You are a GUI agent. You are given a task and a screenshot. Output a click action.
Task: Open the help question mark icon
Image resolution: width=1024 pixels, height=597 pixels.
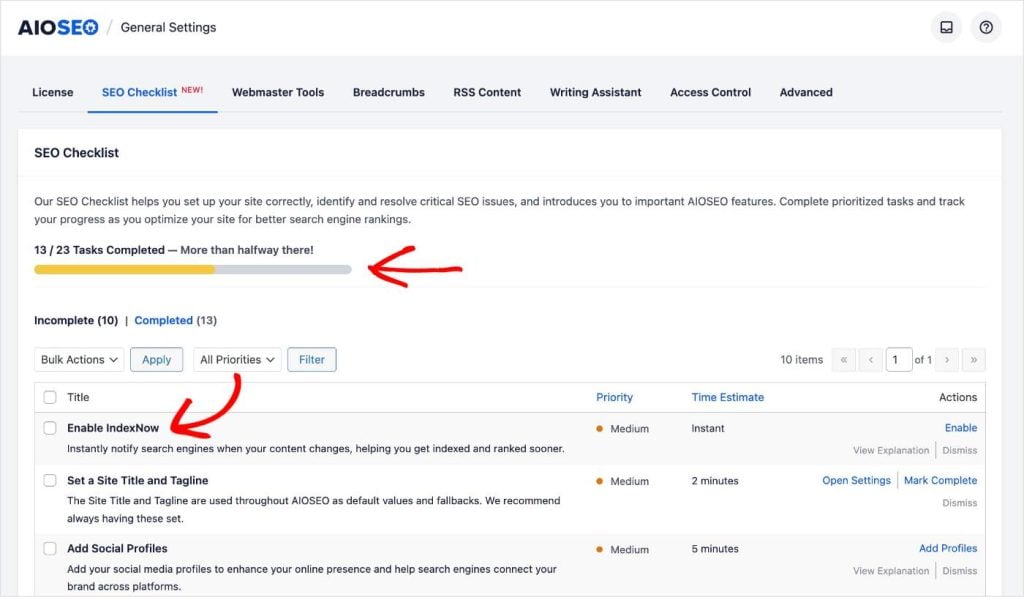(987, 27)
